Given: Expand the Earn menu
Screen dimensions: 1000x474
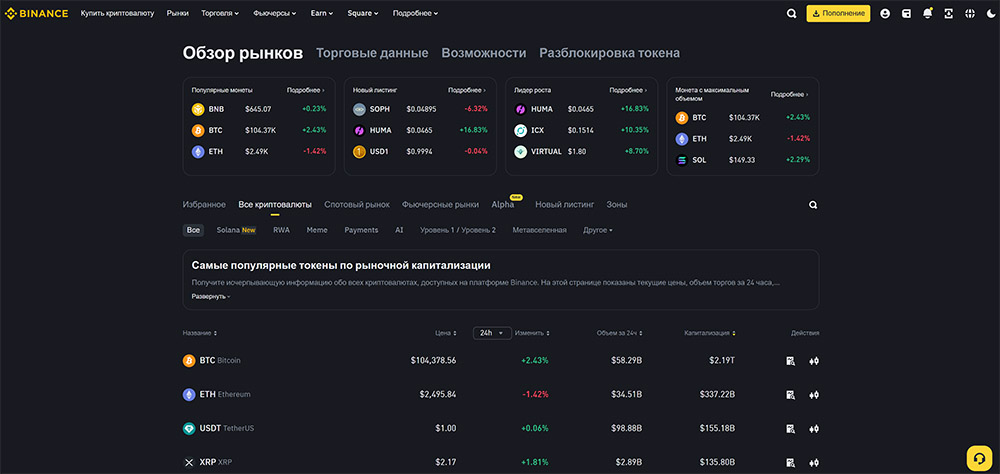Looking at the screenshot, I should (322, 13).
